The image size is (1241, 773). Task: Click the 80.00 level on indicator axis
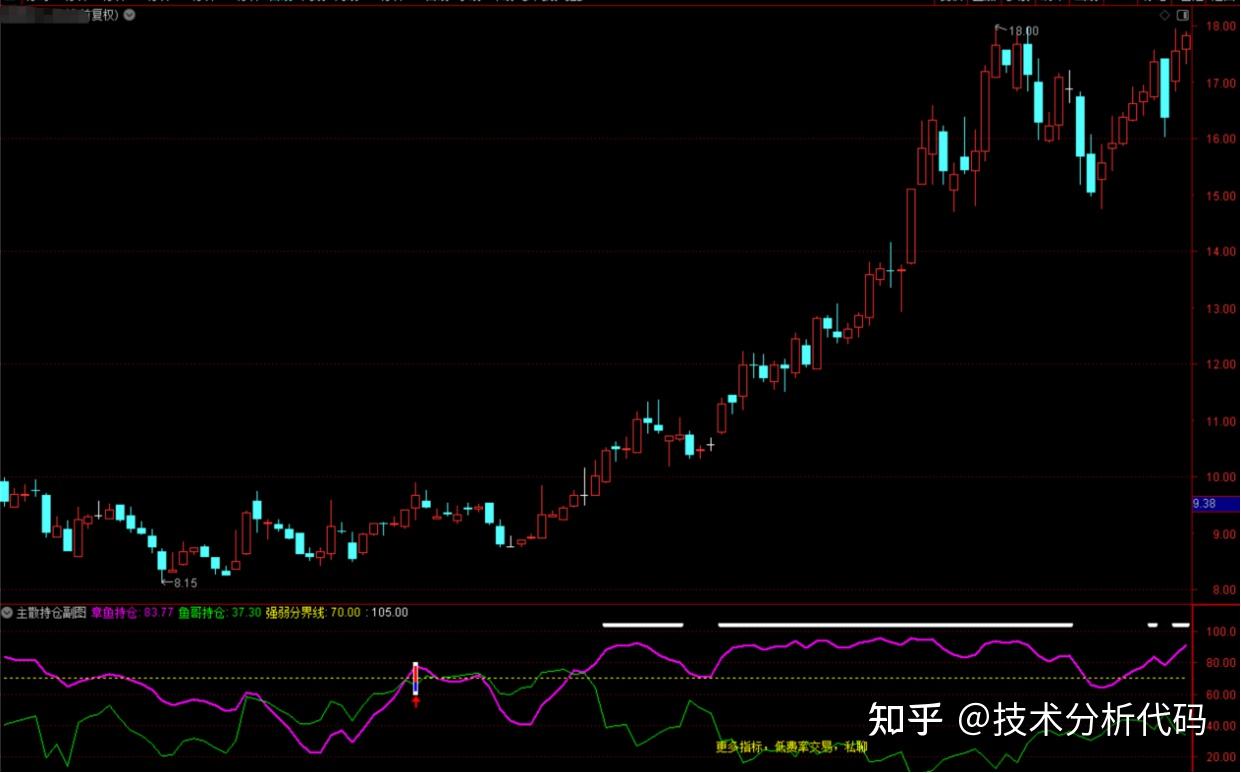(x=1223, y=664)
